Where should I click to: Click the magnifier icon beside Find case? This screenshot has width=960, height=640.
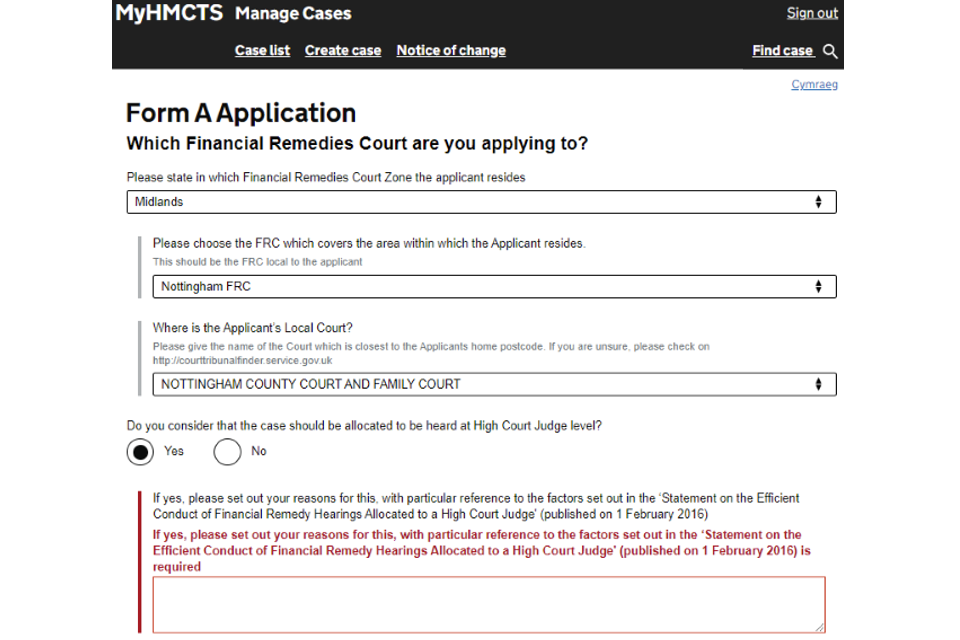tap(830, 51)
